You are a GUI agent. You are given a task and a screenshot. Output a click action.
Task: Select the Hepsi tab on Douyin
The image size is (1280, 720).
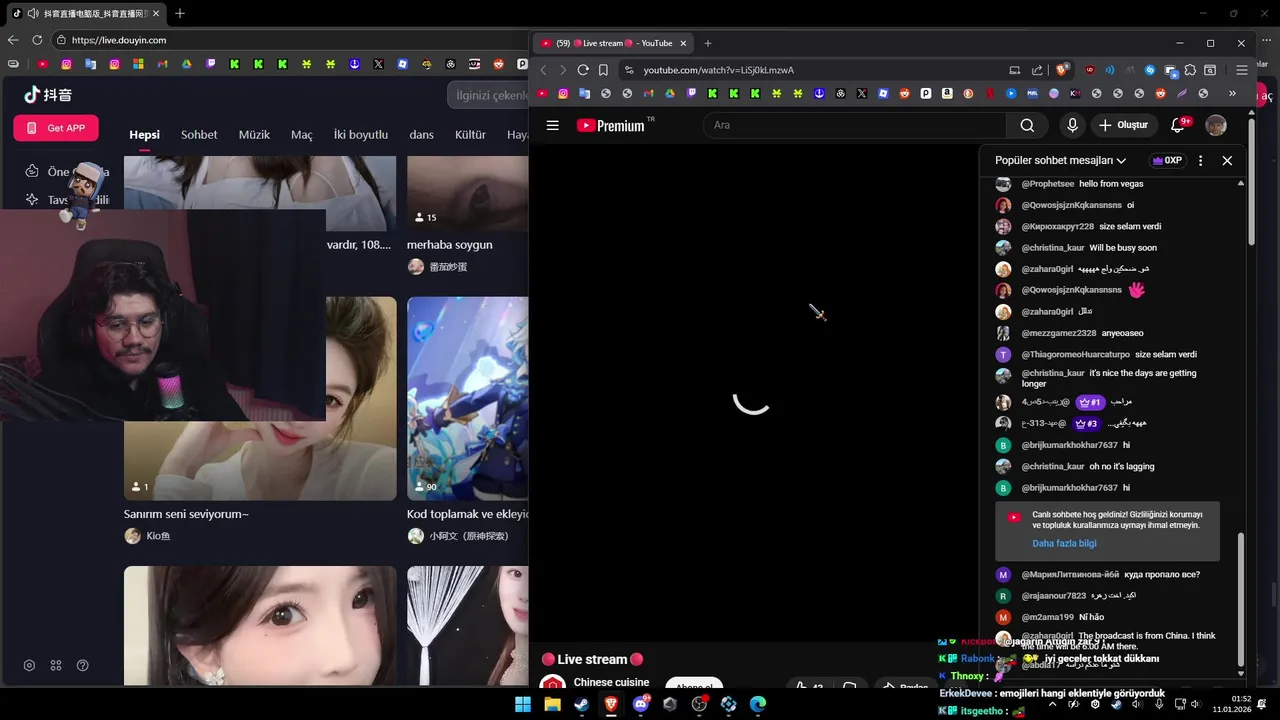tap(144, 135)
